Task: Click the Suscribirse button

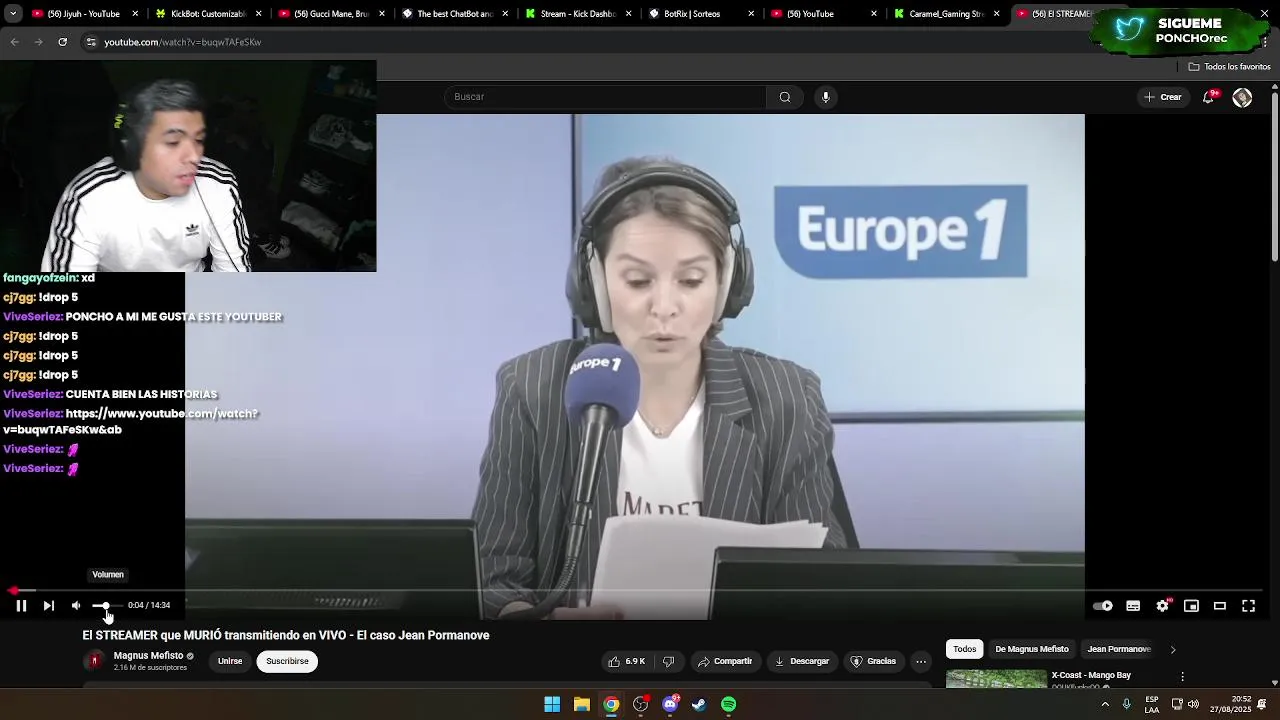Action: click(287, 661)
